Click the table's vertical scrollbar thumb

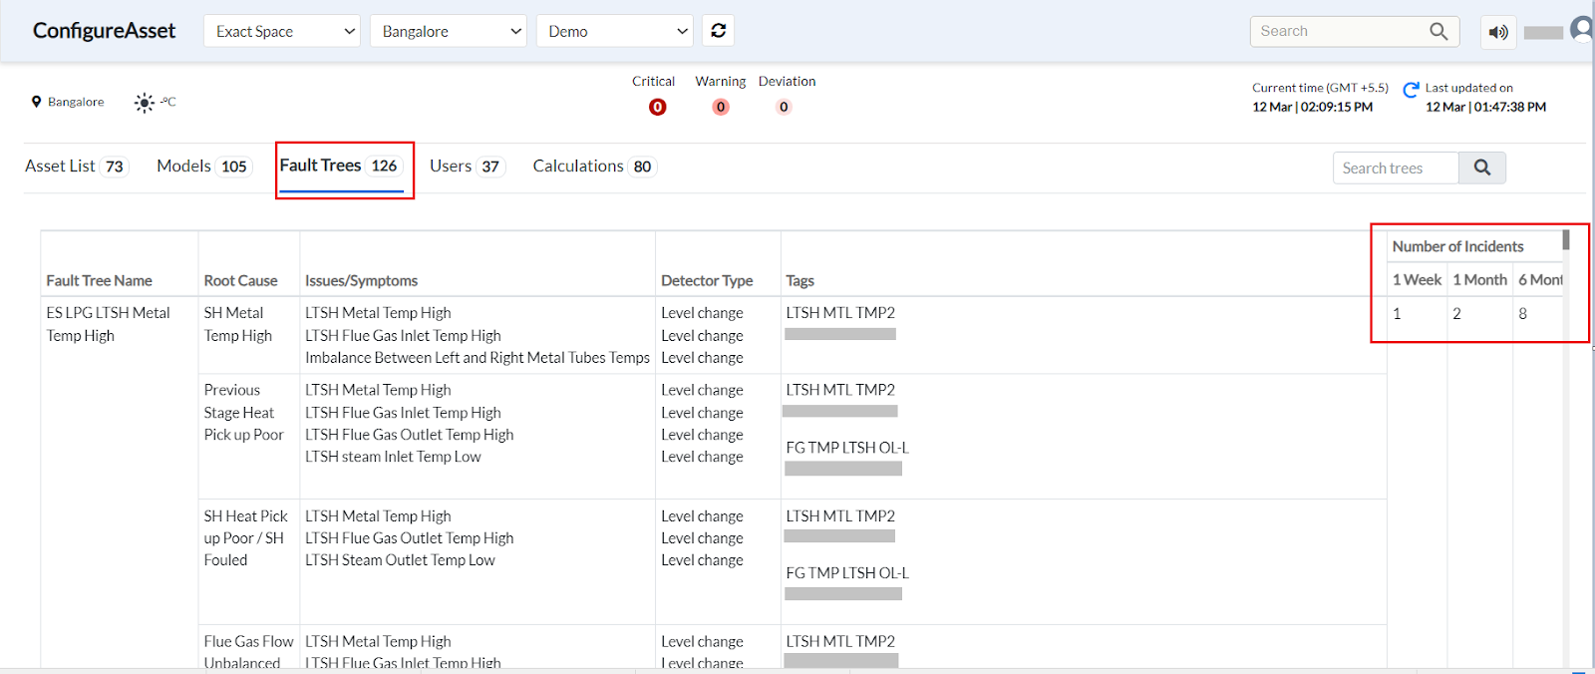coord(1566,240)
